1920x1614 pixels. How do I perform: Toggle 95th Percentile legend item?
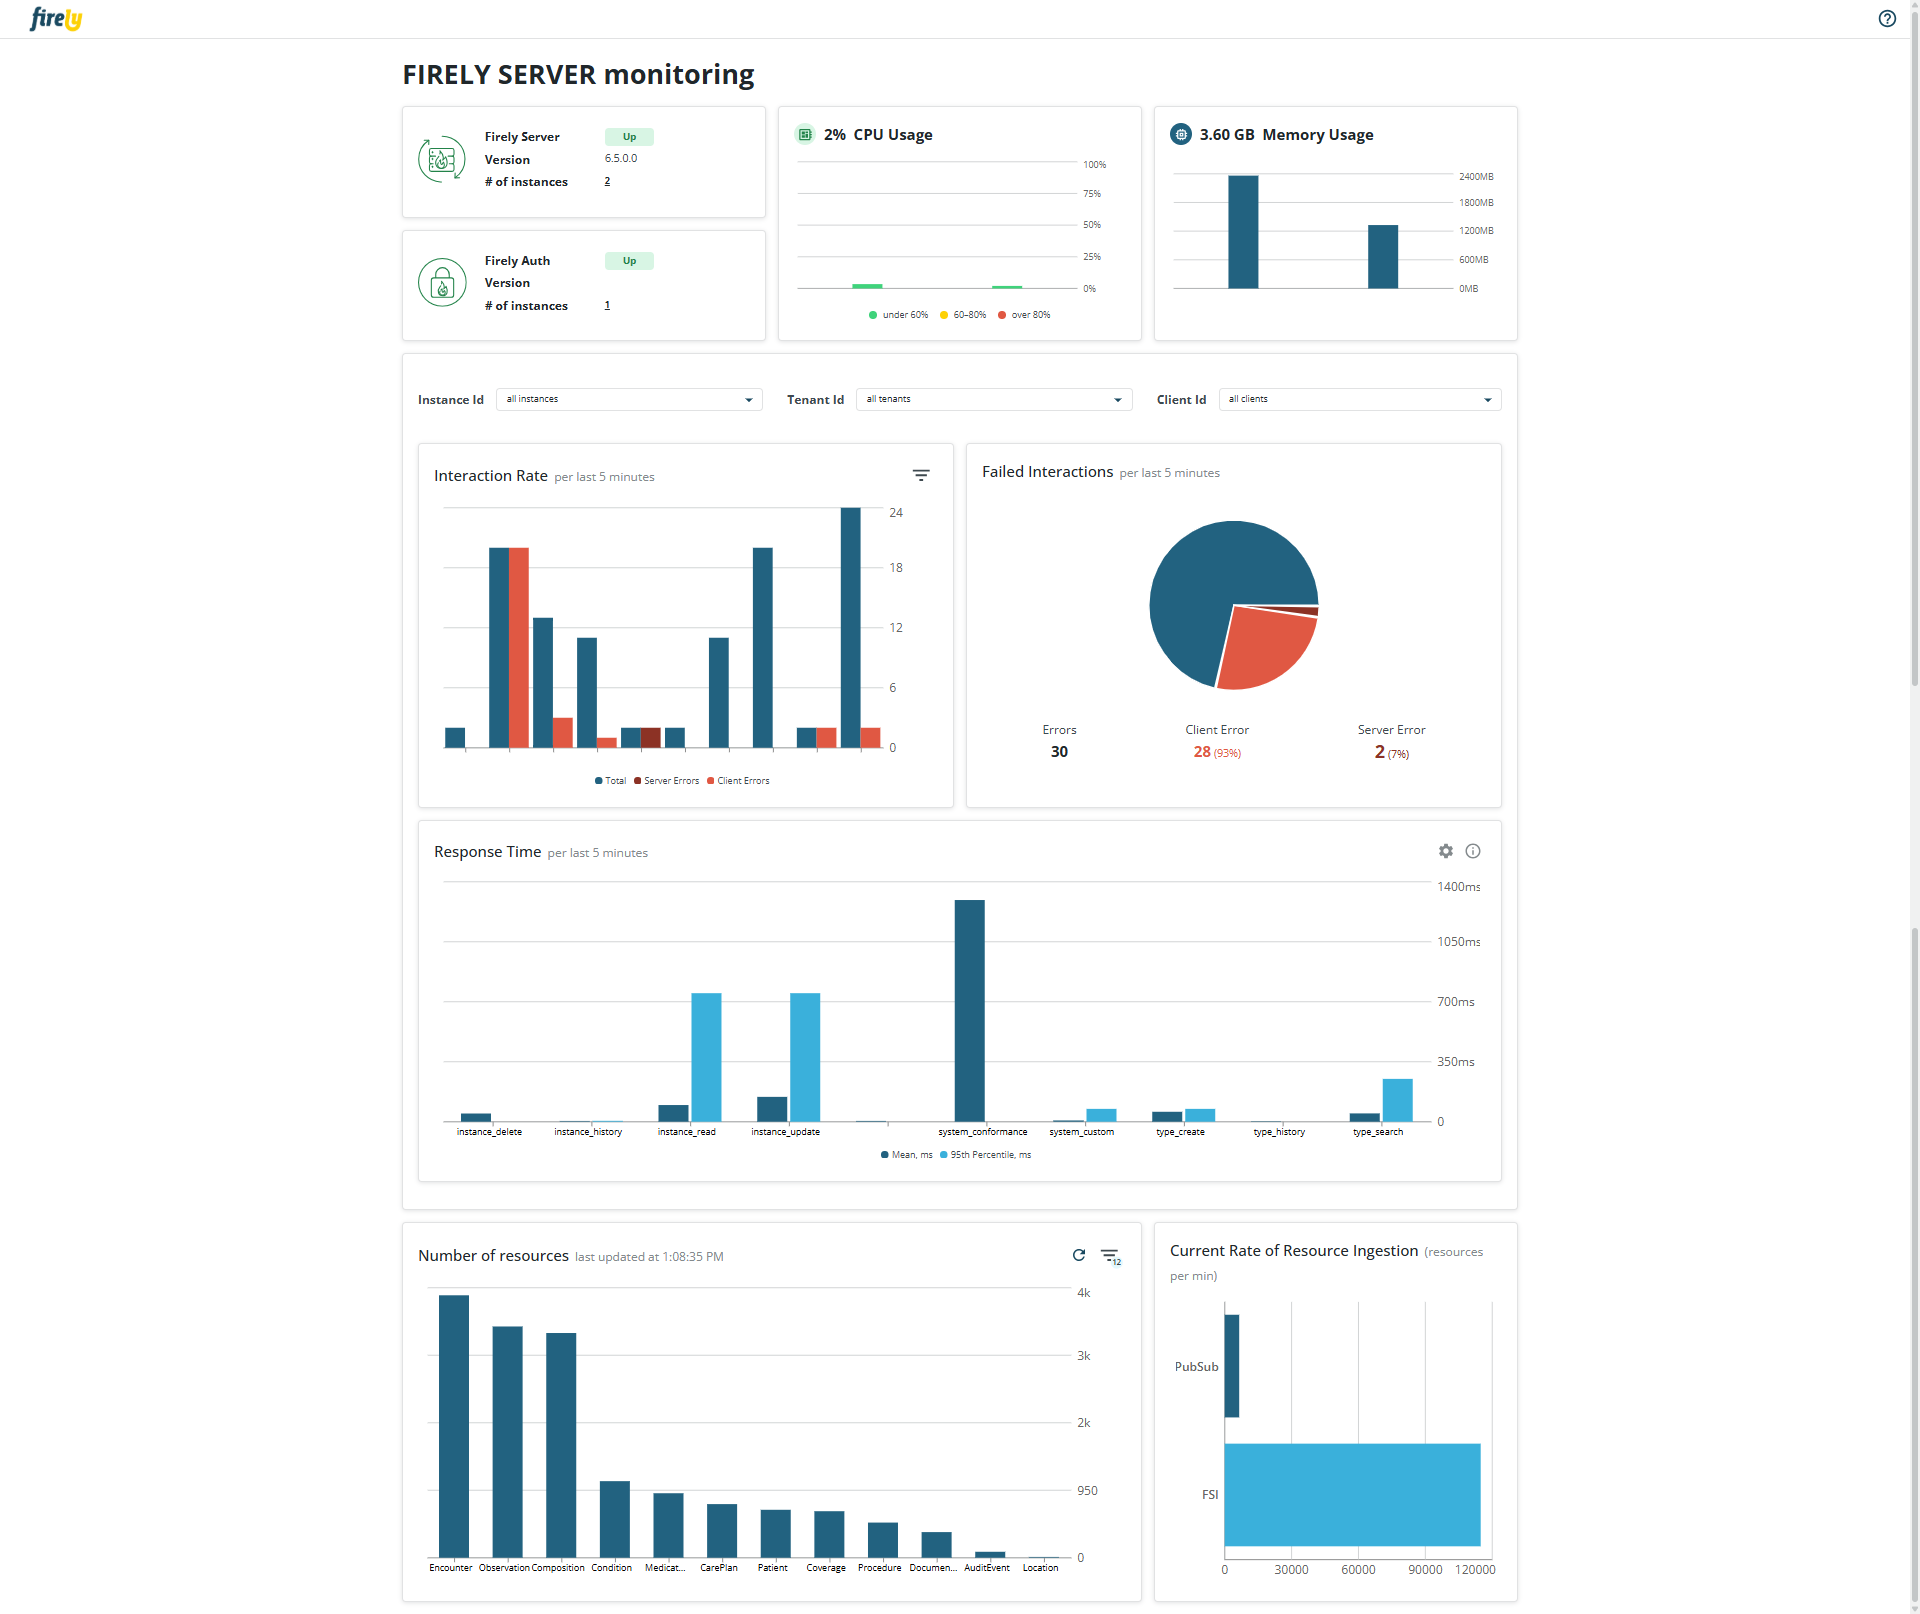985,1155
